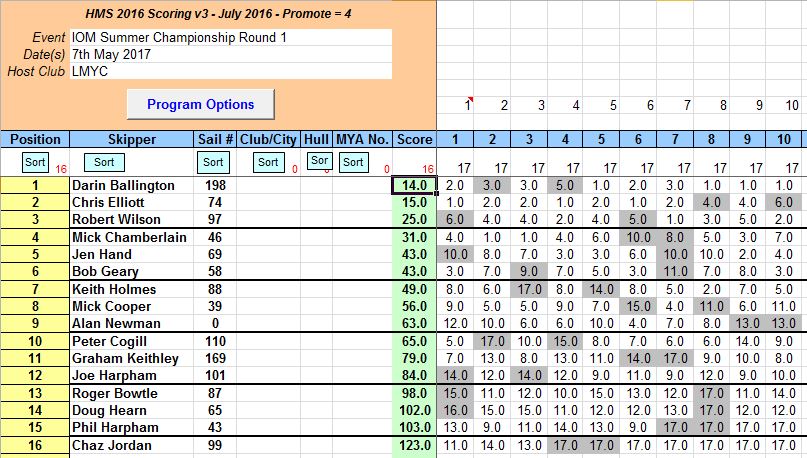Sort the list by Skipper name
807x458 pixels.
click(104, 162)
